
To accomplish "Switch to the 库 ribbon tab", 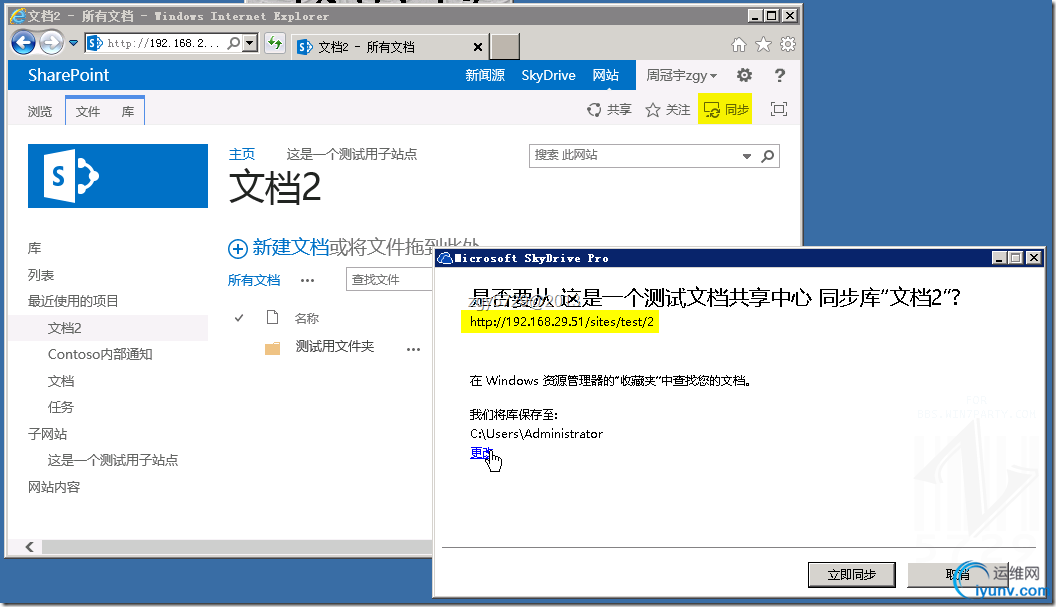I will coord(128,111).
